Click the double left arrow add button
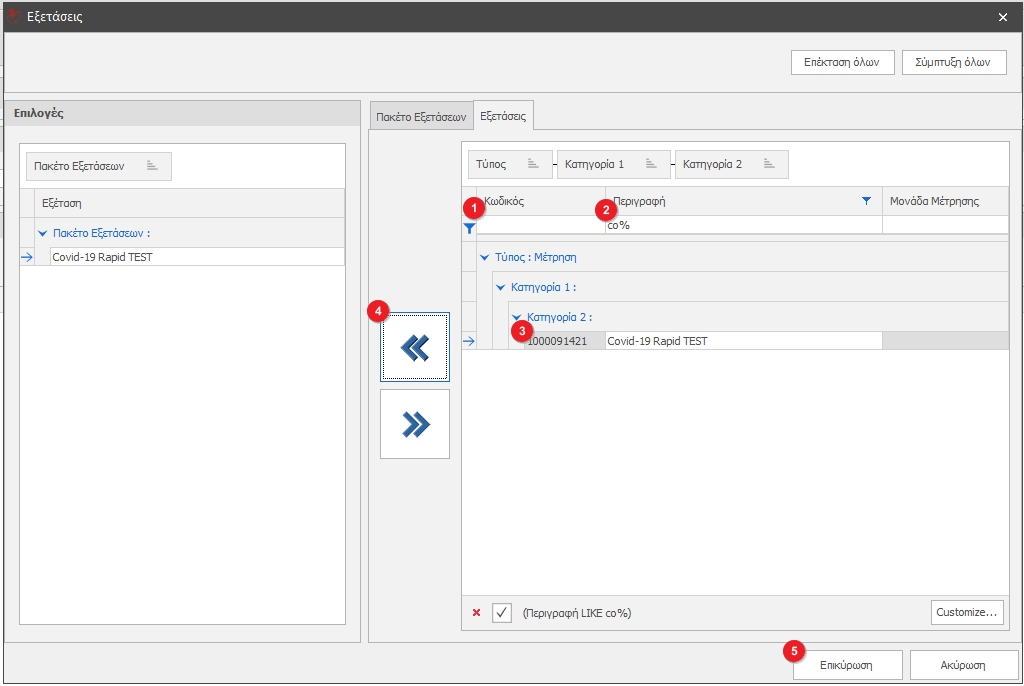The image size is (1024, 686). [415, 347]
